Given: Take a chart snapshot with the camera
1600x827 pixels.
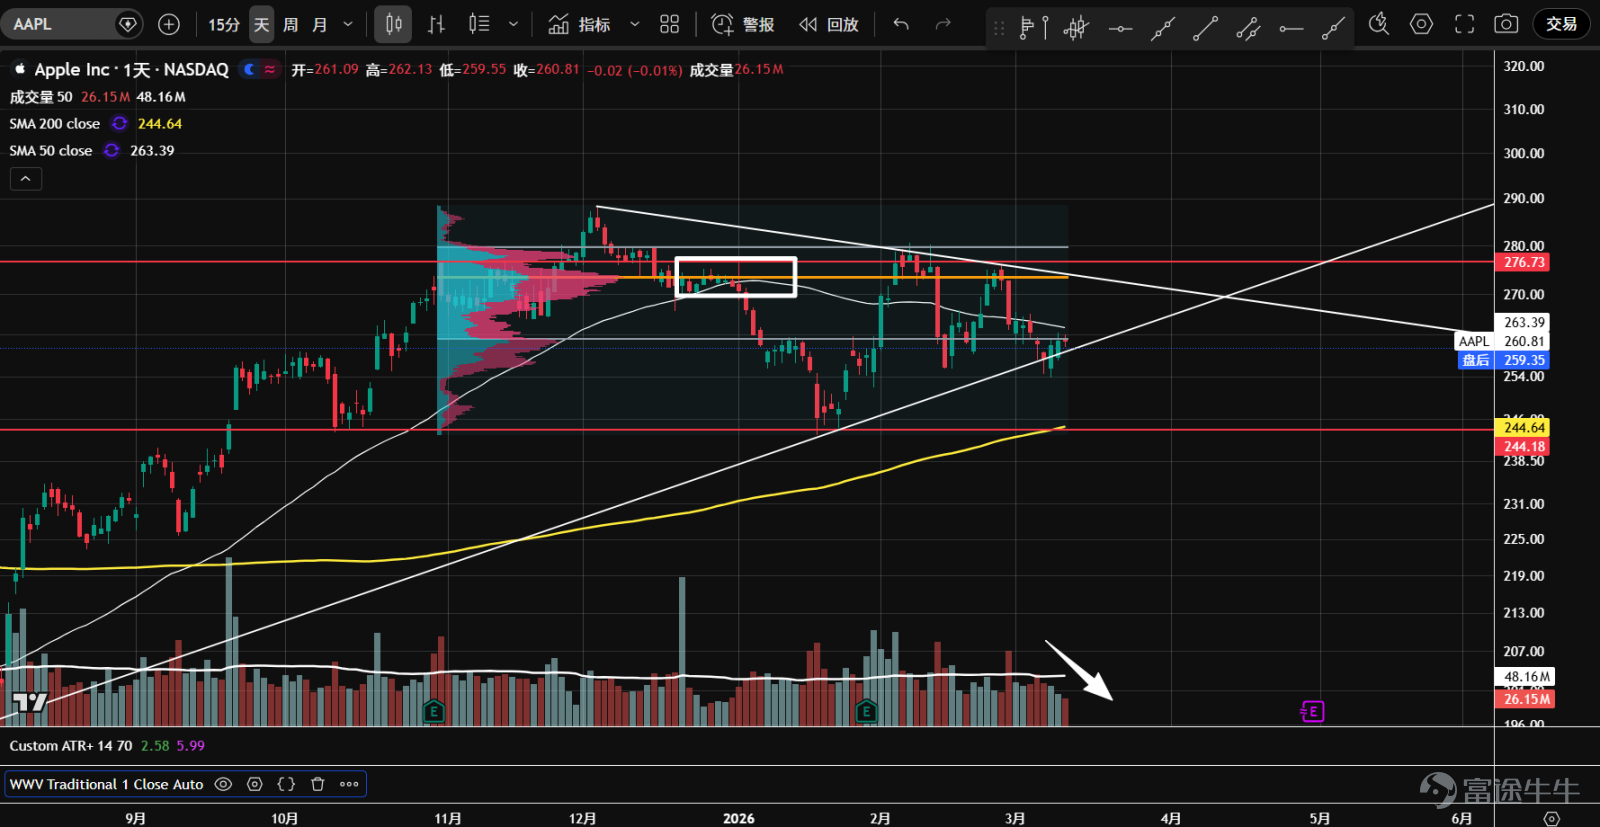Looking at the screenshot, I should (1506, 24).
